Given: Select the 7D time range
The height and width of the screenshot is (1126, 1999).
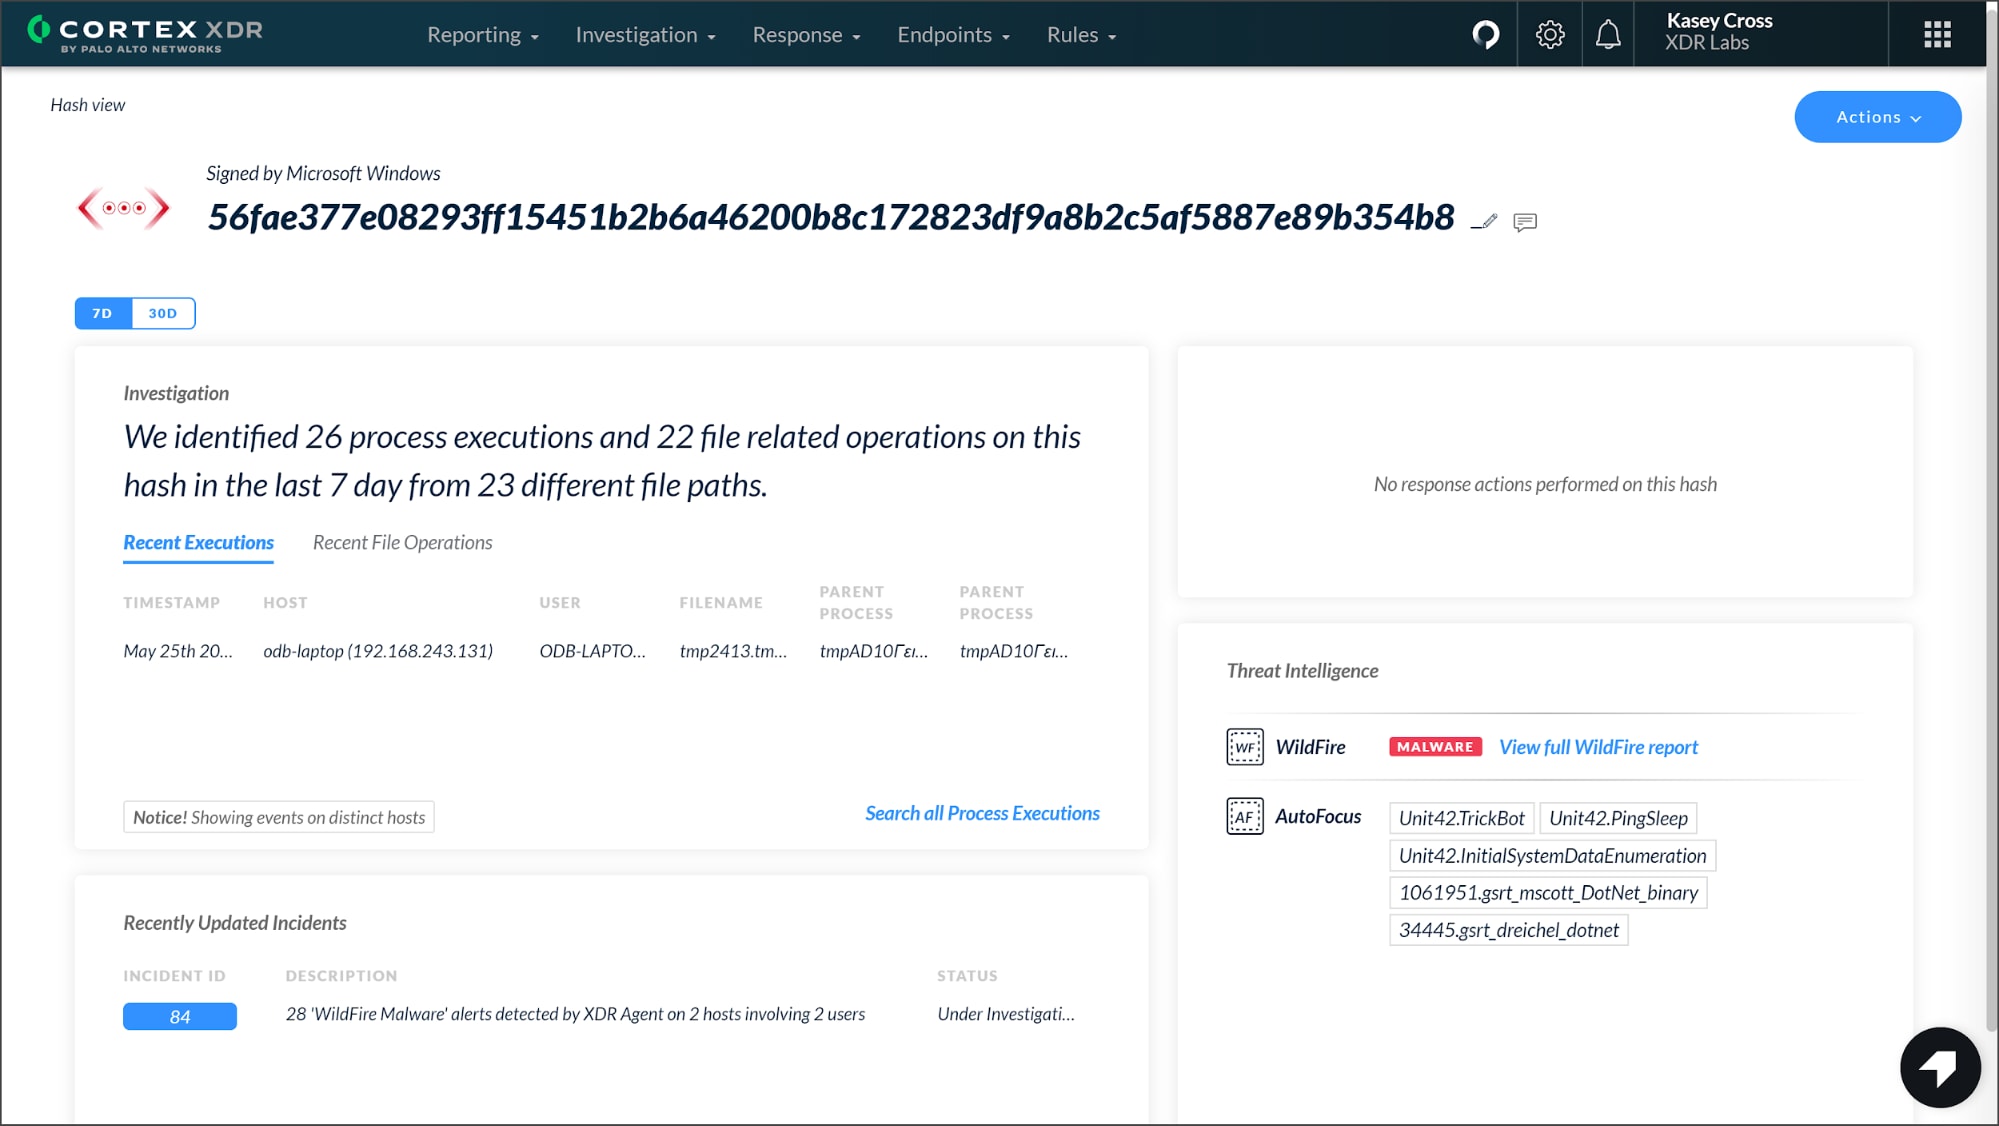Looking at the screenshot, I should click(103, 313).
